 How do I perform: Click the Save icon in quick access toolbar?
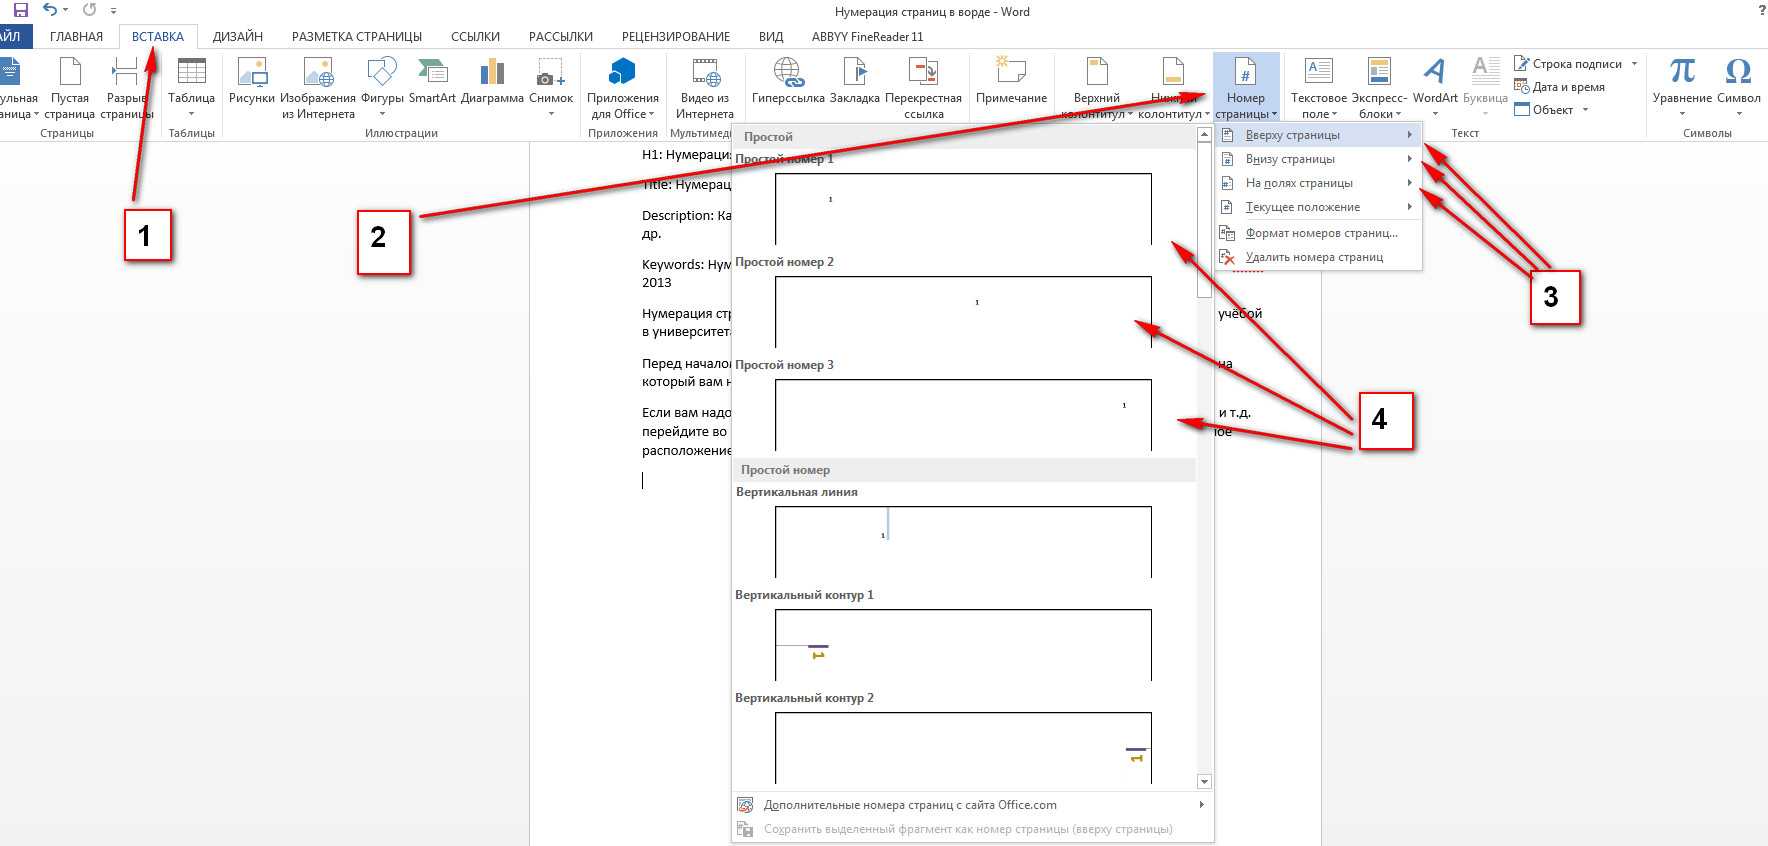[20, 10]
